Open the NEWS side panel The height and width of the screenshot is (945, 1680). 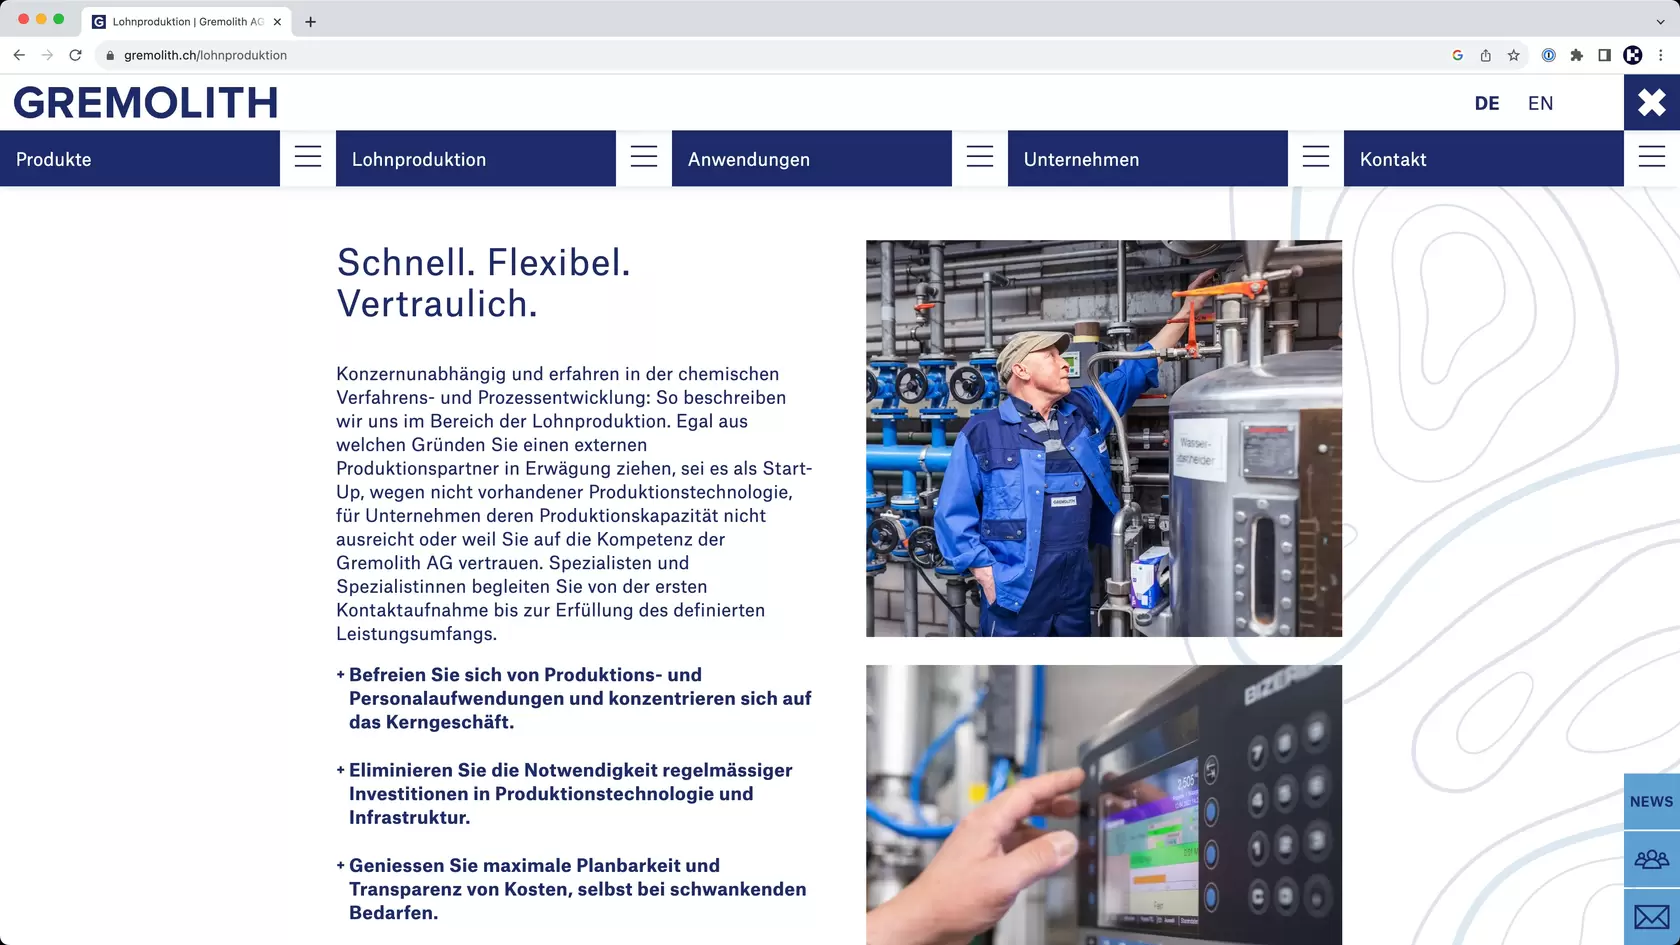pyautogui.click(x=1651, y=801)
